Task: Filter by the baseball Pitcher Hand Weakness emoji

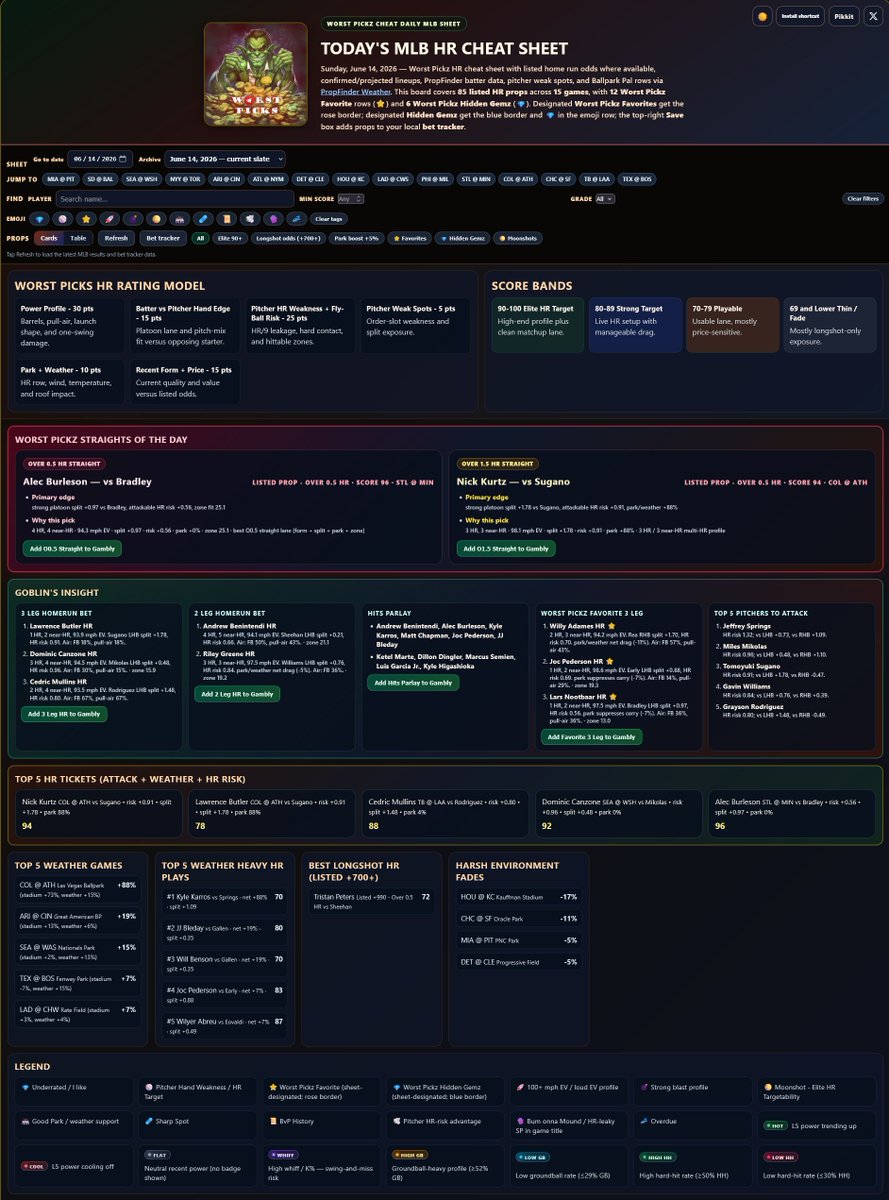Action: [62, 219]
